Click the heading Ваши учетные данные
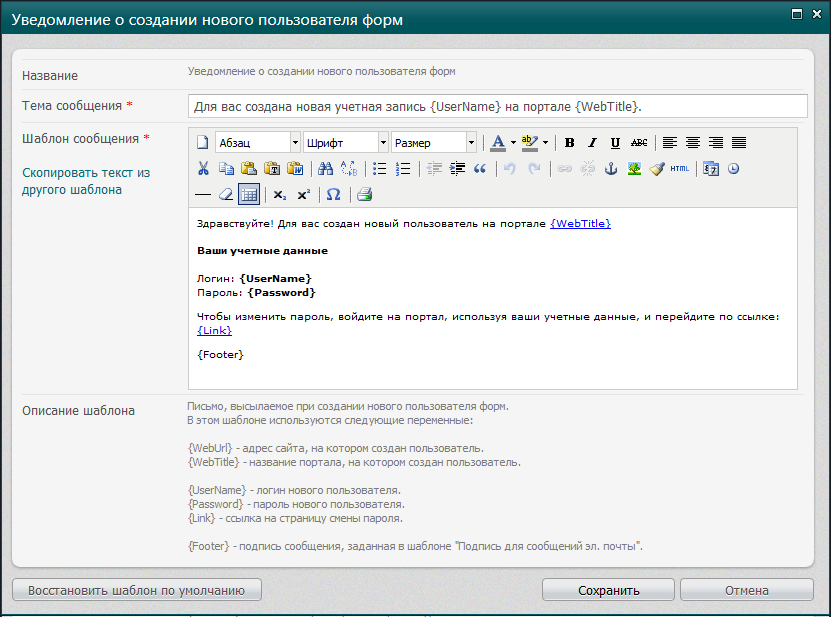 click(262, 251)
